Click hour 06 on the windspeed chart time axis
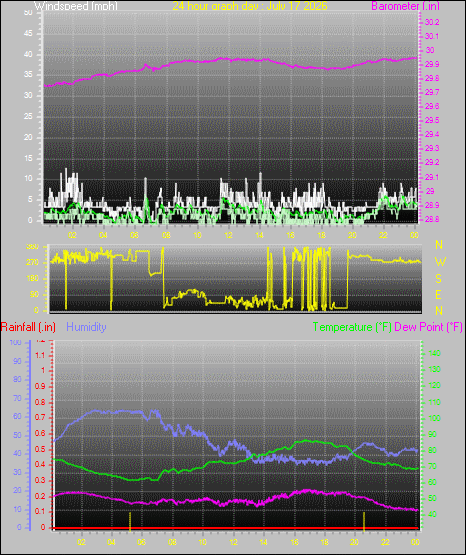This screenshot has width=466, height=555. click(x=134, y=235)
